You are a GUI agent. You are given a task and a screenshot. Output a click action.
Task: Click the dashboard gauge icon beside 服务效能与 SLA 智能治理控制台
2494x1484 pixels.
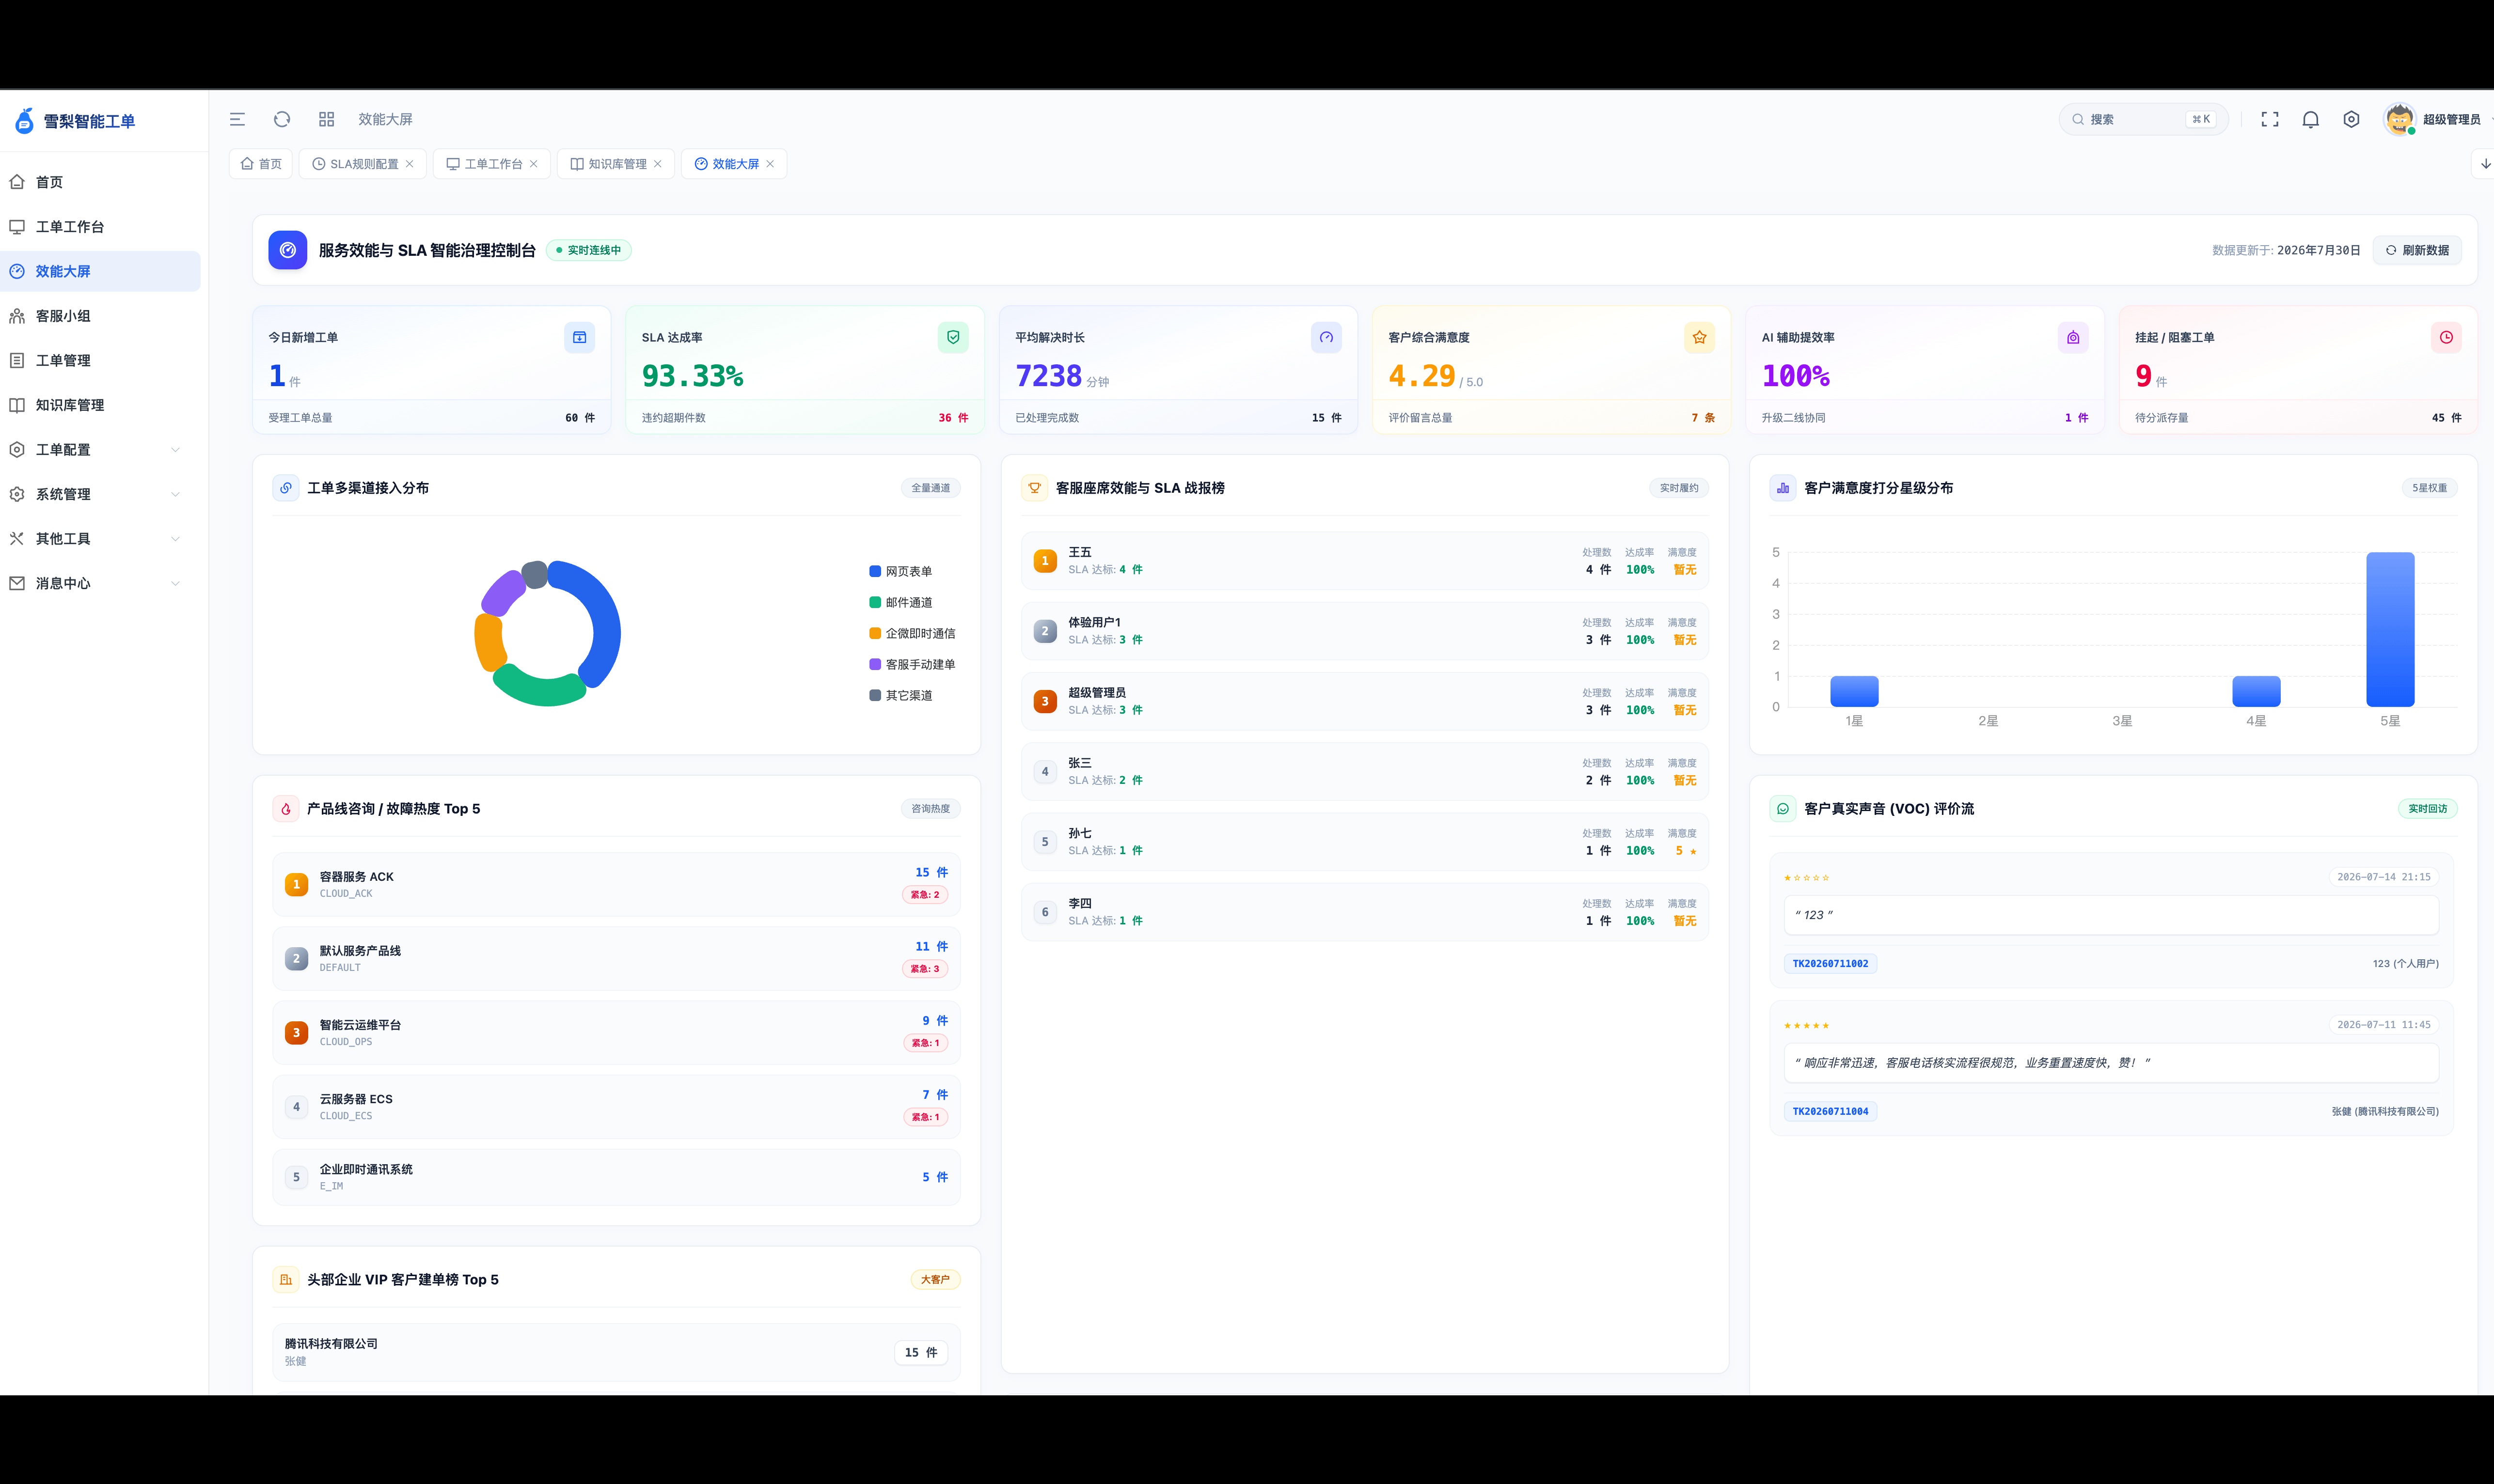pos(287,250)
